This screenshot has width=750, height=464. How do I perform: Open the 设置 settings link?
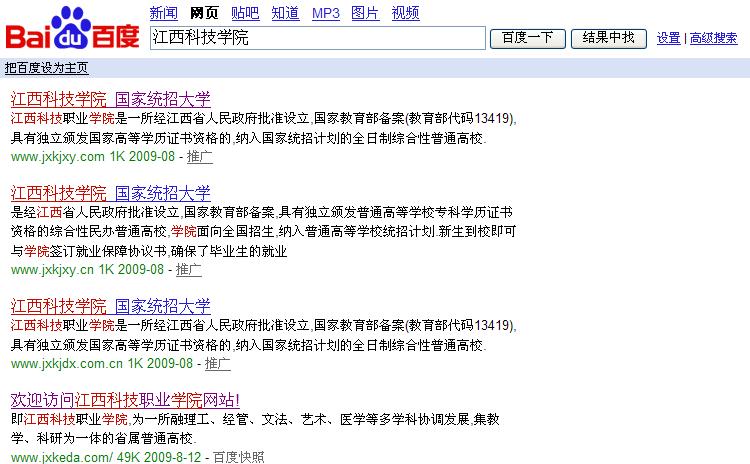(668, 39)
